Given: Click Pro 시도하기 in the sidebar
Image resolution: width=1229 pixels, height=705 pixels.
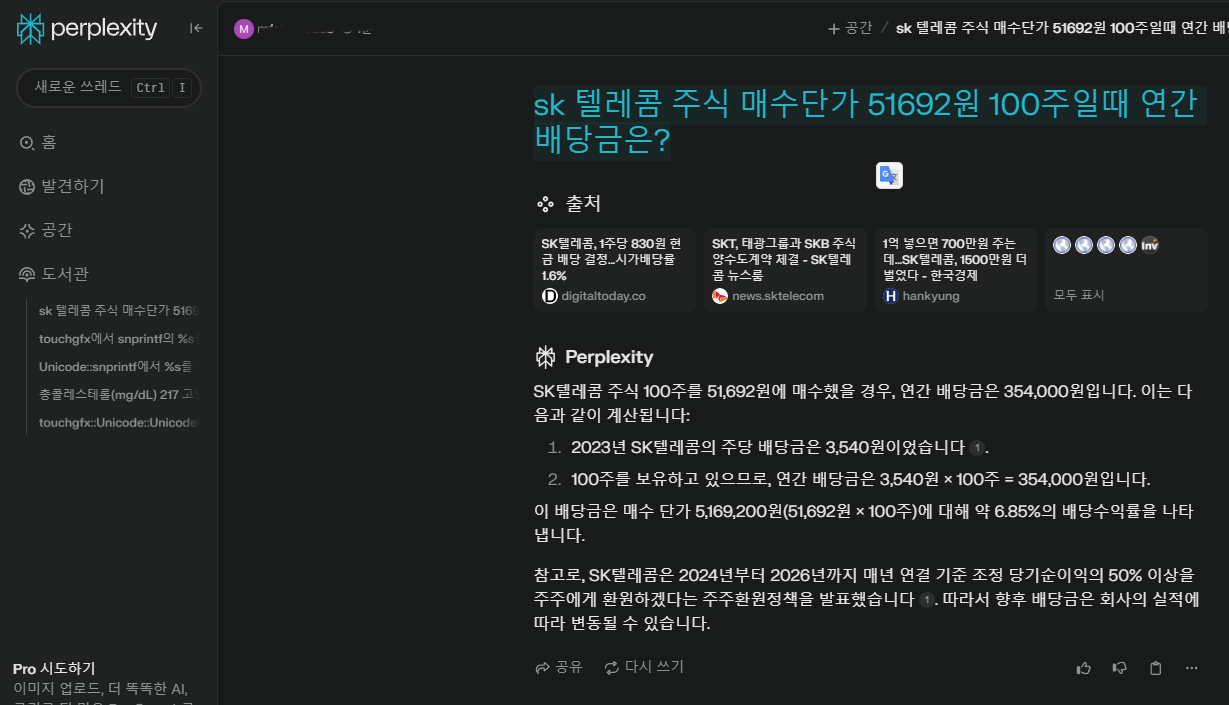Looking at the screenshot, I should click(54, 668).
